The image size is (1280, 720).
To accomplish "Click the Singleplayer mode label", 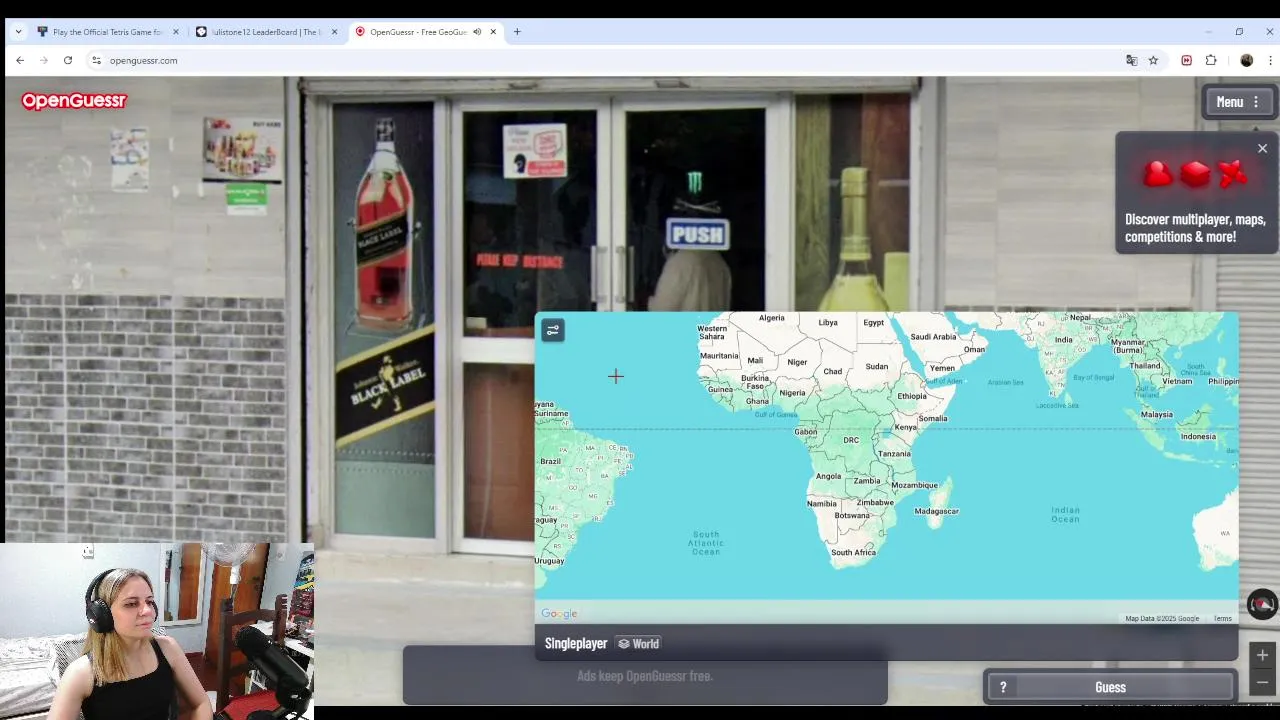I will pyautogui.click(x=576, y=644).
